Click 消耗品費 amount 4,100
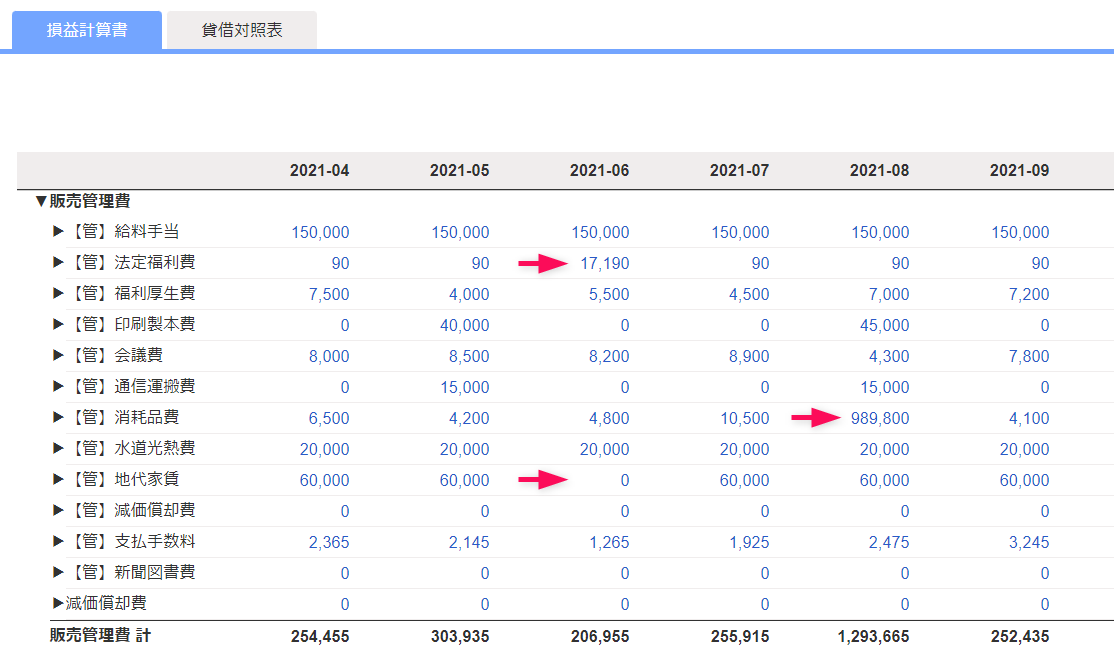The height and width of the screenshot is (651, 1114). click(x=1029, y=419)
